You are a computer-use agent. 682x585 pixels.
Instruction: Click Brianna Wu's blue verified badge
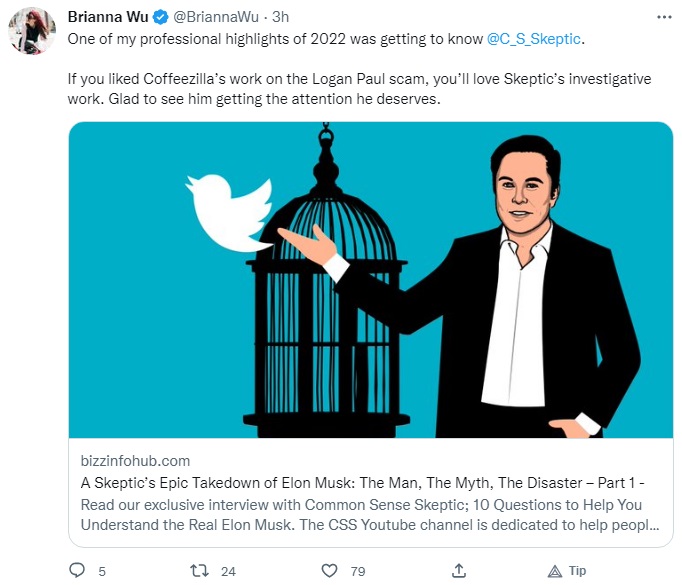160,17
